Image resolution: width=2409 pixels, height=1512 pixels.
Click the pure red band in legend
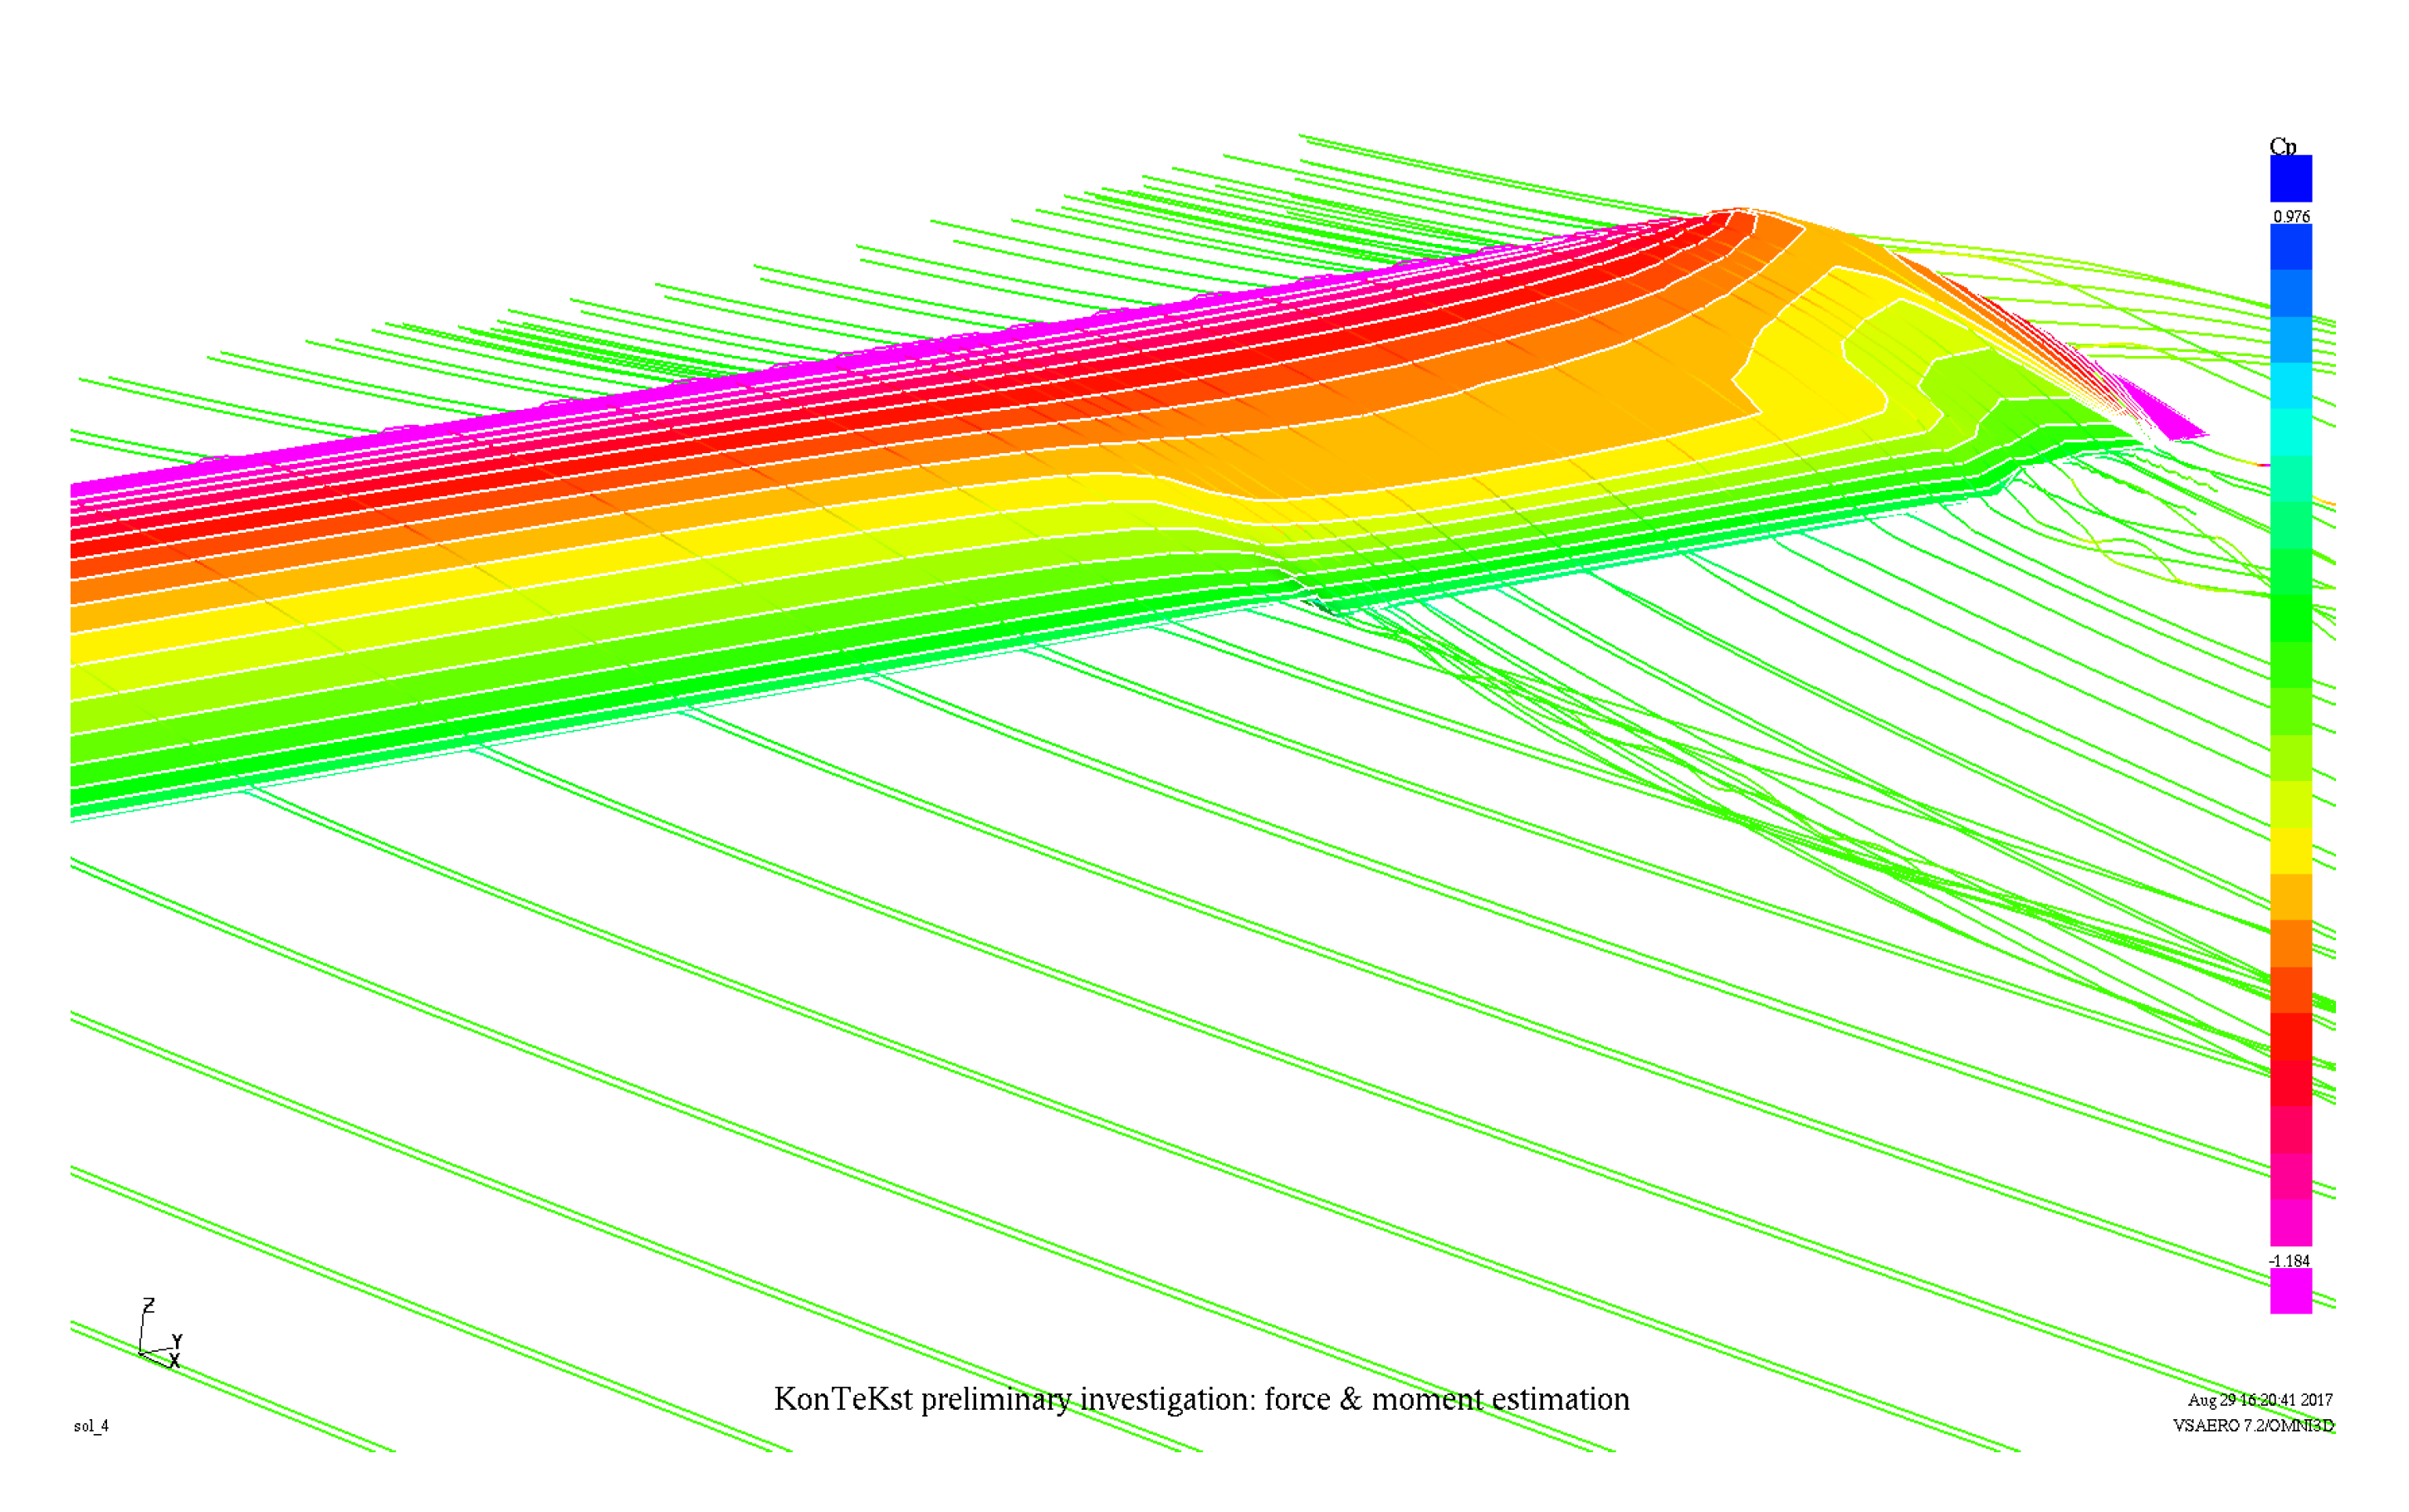point(2290,1036)
